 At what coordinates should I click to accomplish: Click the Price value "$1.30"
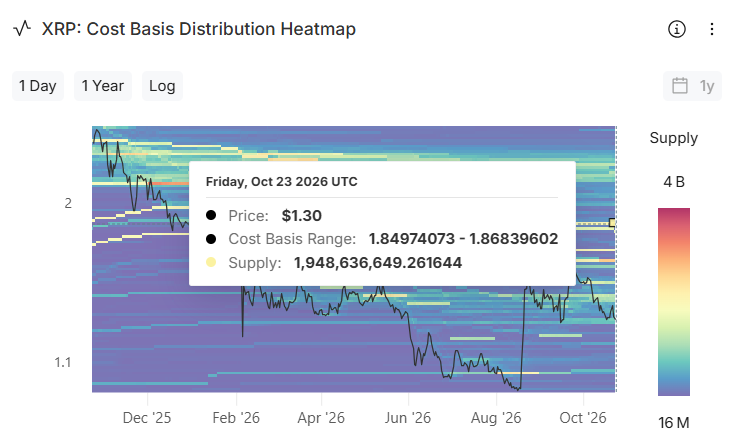click(x=301, y=215)
